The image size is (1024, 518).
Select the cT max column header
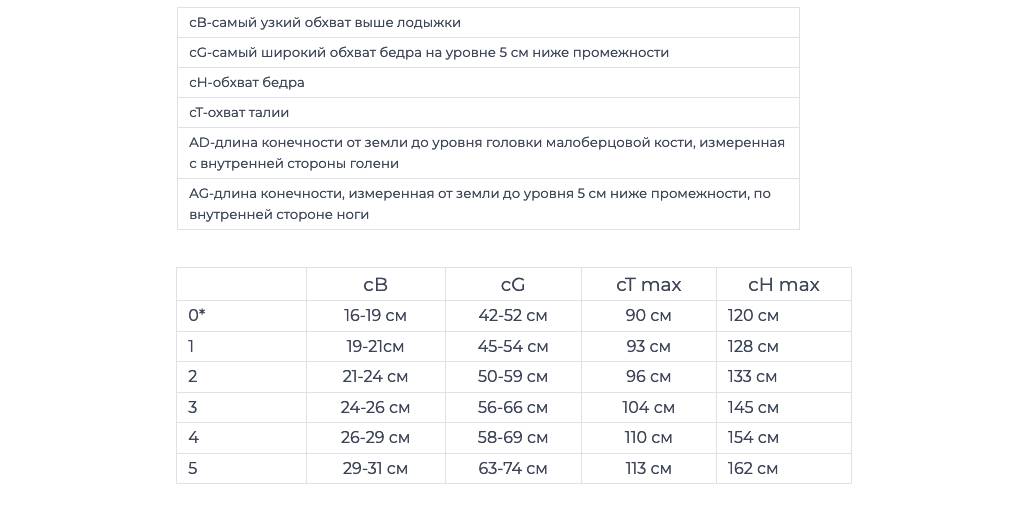tap(648, 285)
